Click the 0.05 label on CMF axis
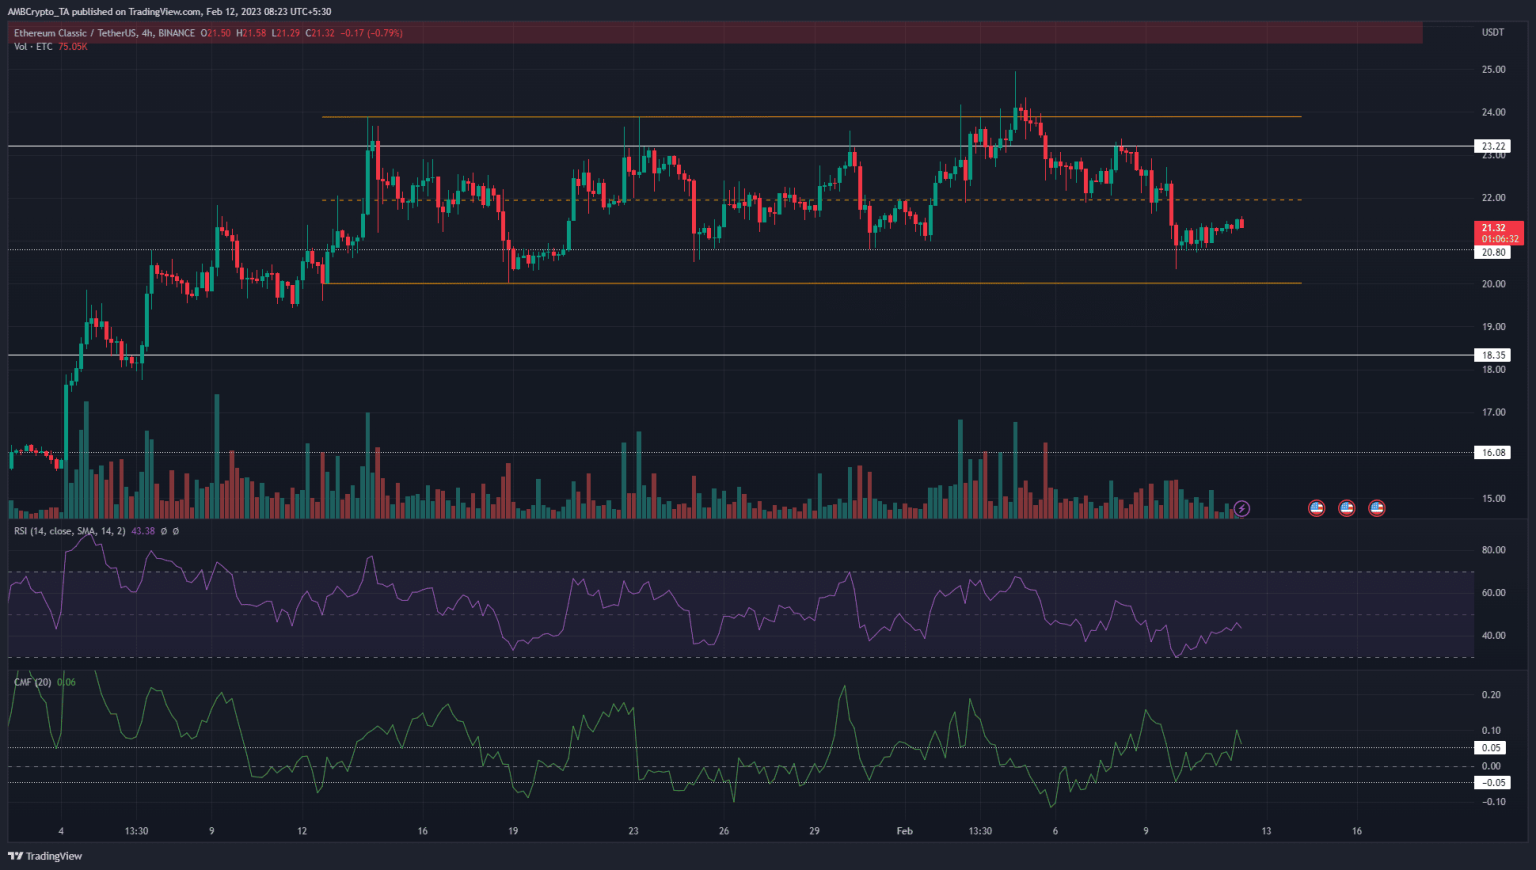Image resolution: width=1536 pixels, height=870 pixels. [x=1491, y=748]
